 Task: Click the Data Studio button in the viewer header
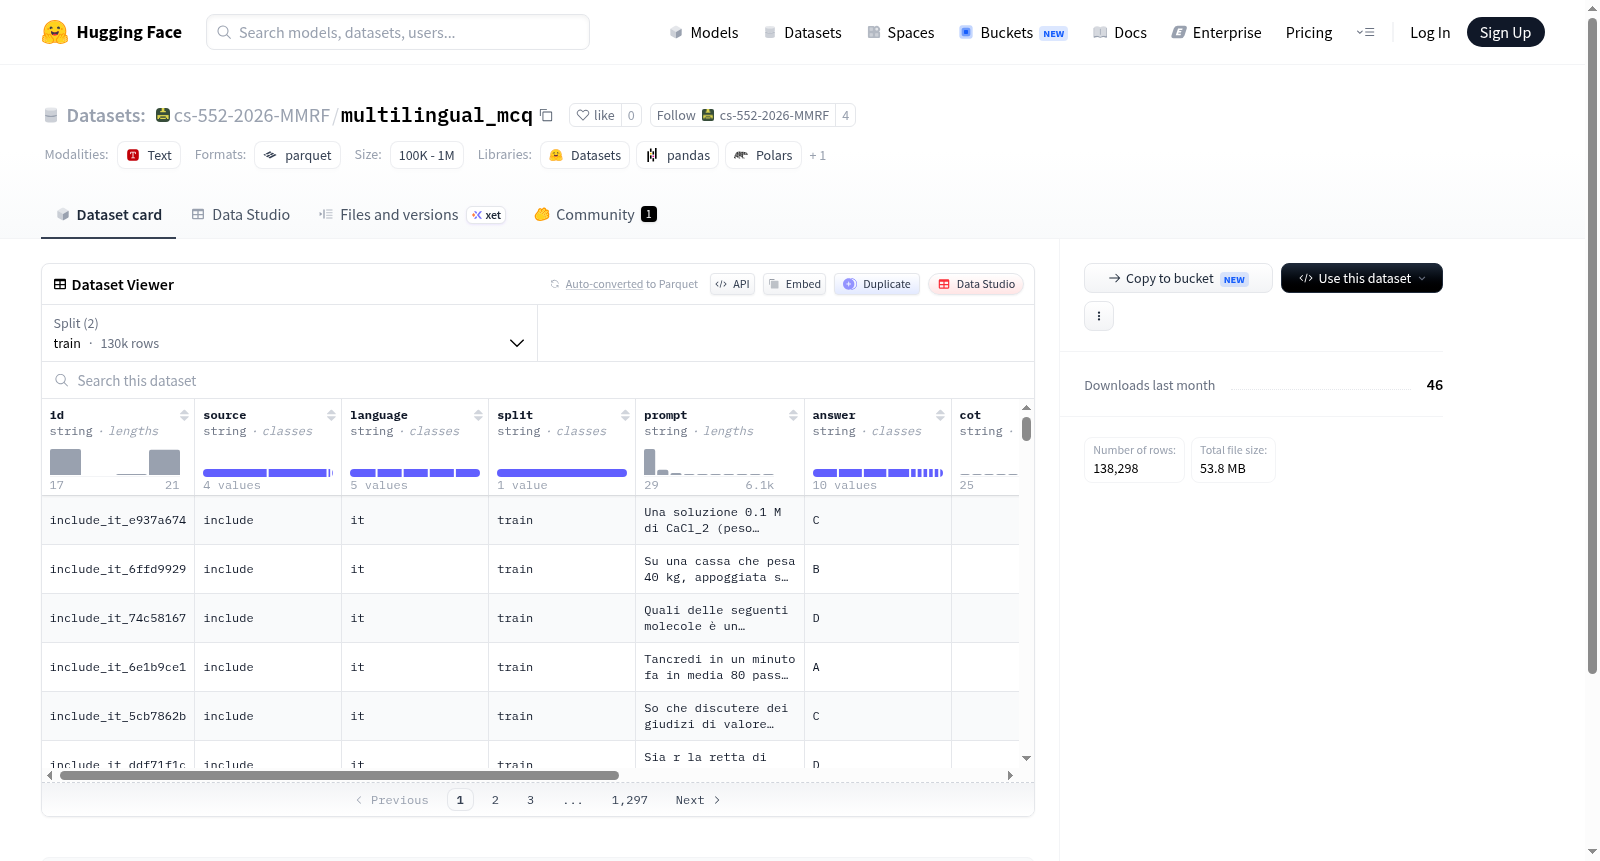click(x=976, y=284)
